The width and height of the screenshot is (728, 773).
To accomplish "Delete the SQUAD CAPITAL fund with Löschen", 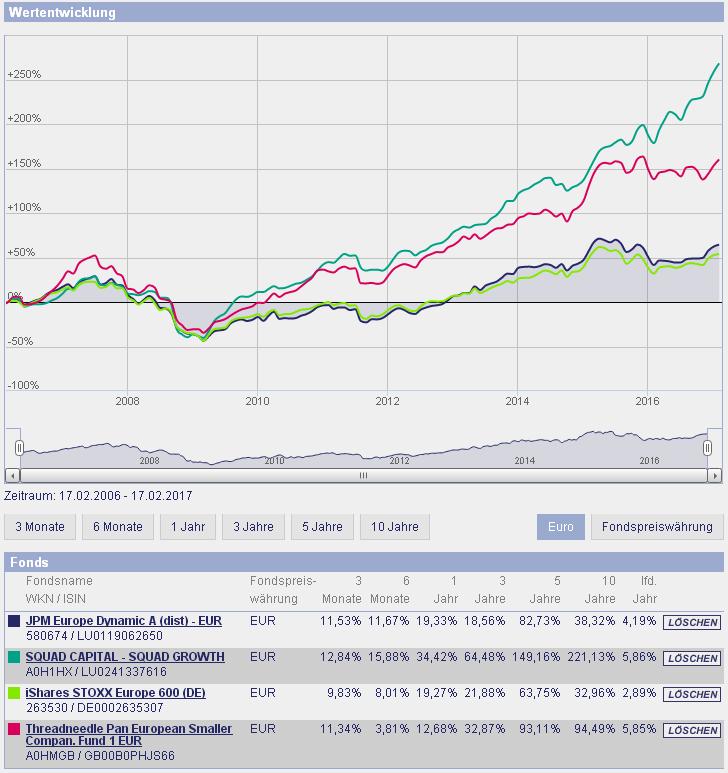I will (x=691, y=658).
